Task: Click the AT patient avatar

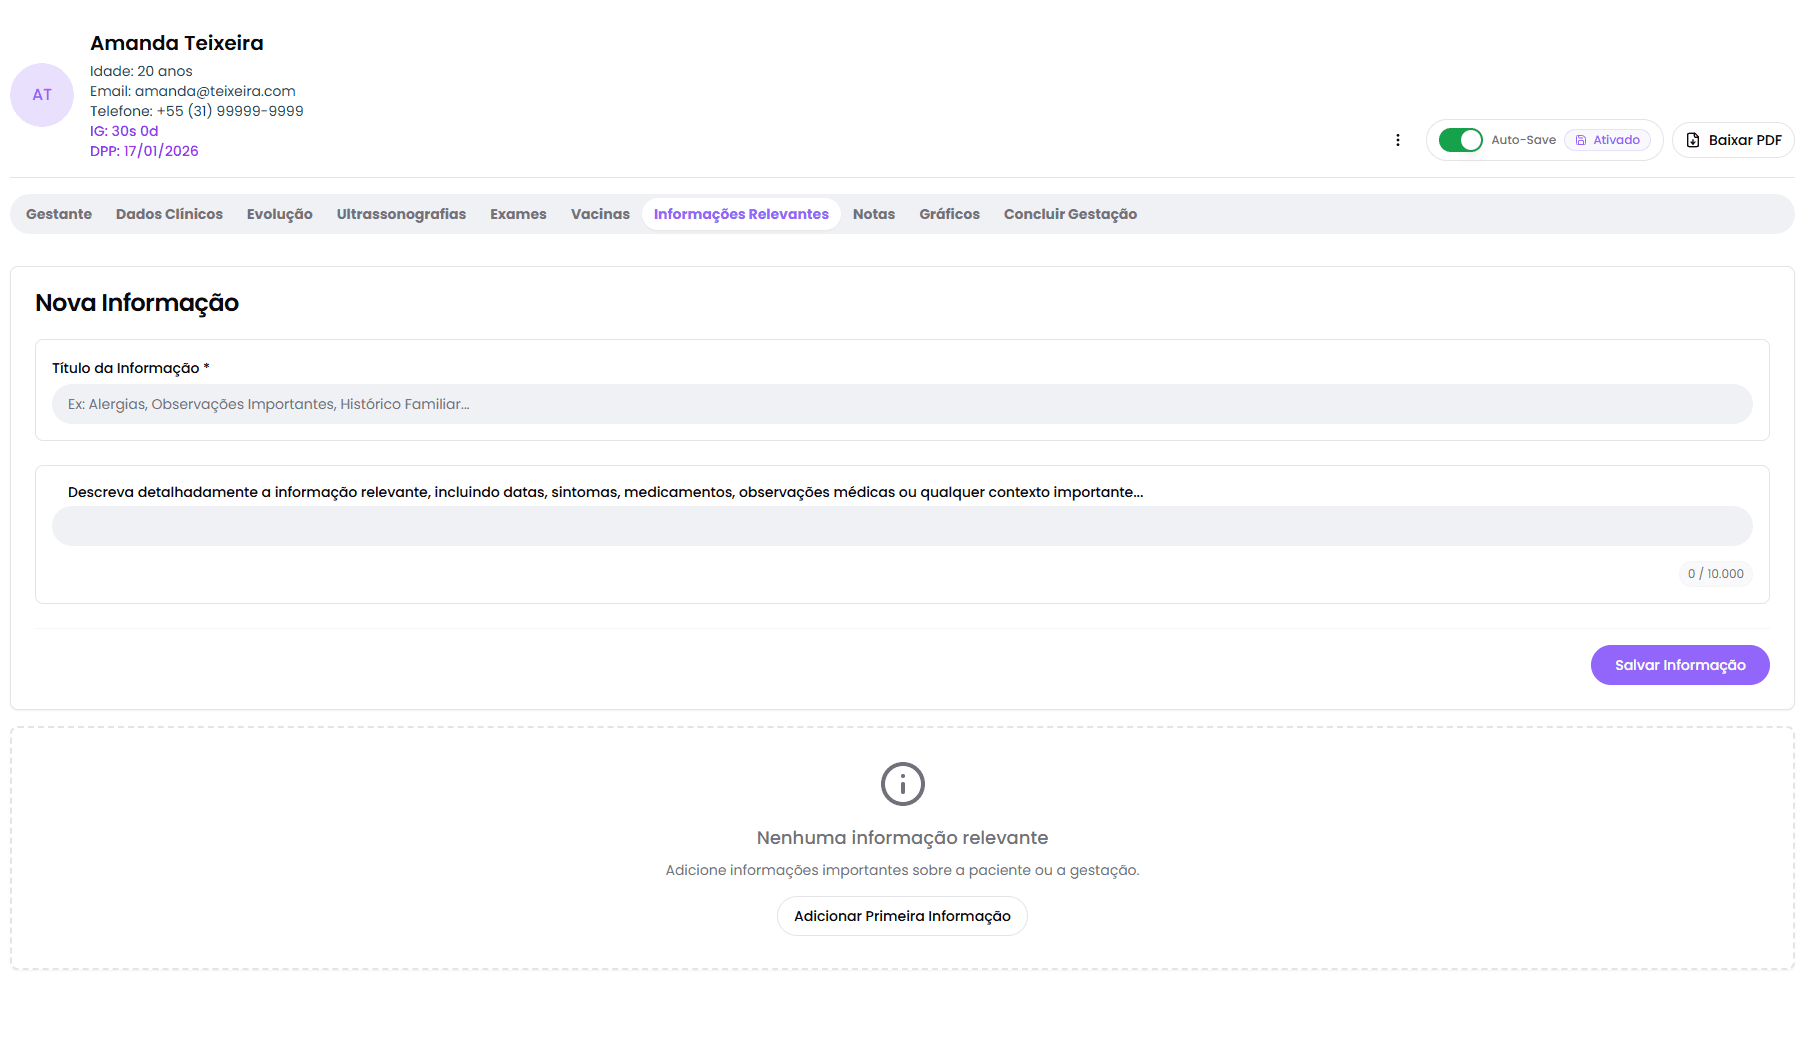Action: tap(42, 95)
